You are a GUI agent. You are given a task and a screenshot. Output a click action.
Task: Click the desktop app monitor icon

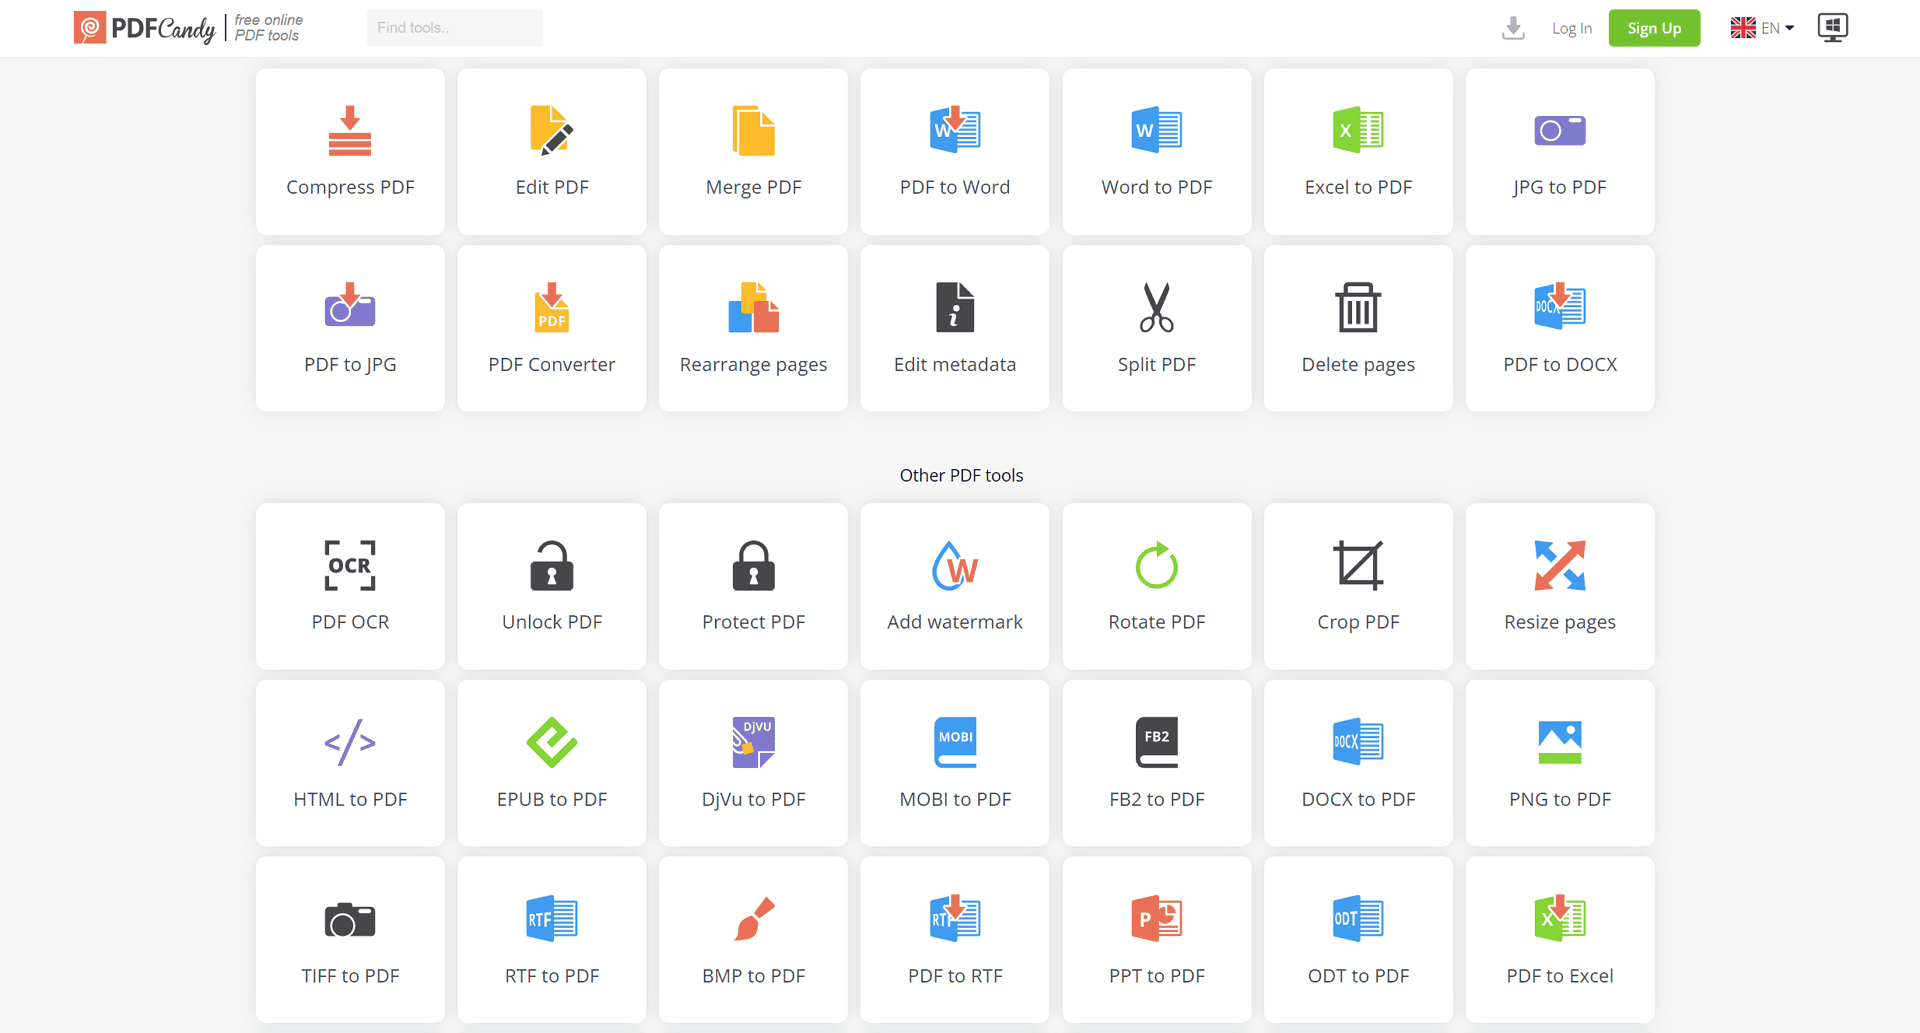(1832, 28)
